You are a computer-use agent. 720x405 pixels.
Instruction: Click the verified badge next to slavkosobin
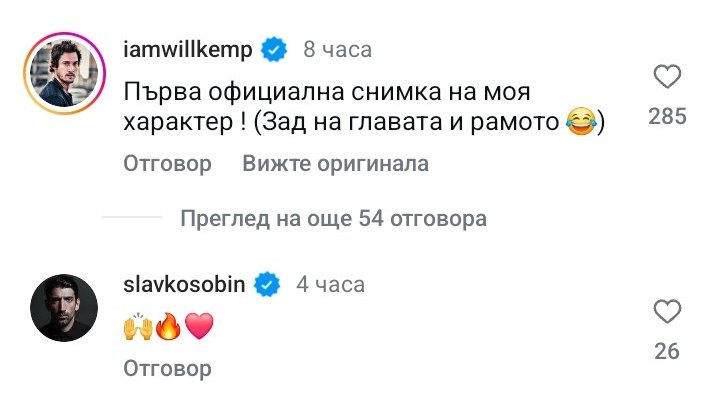click(x=265, y=285)
